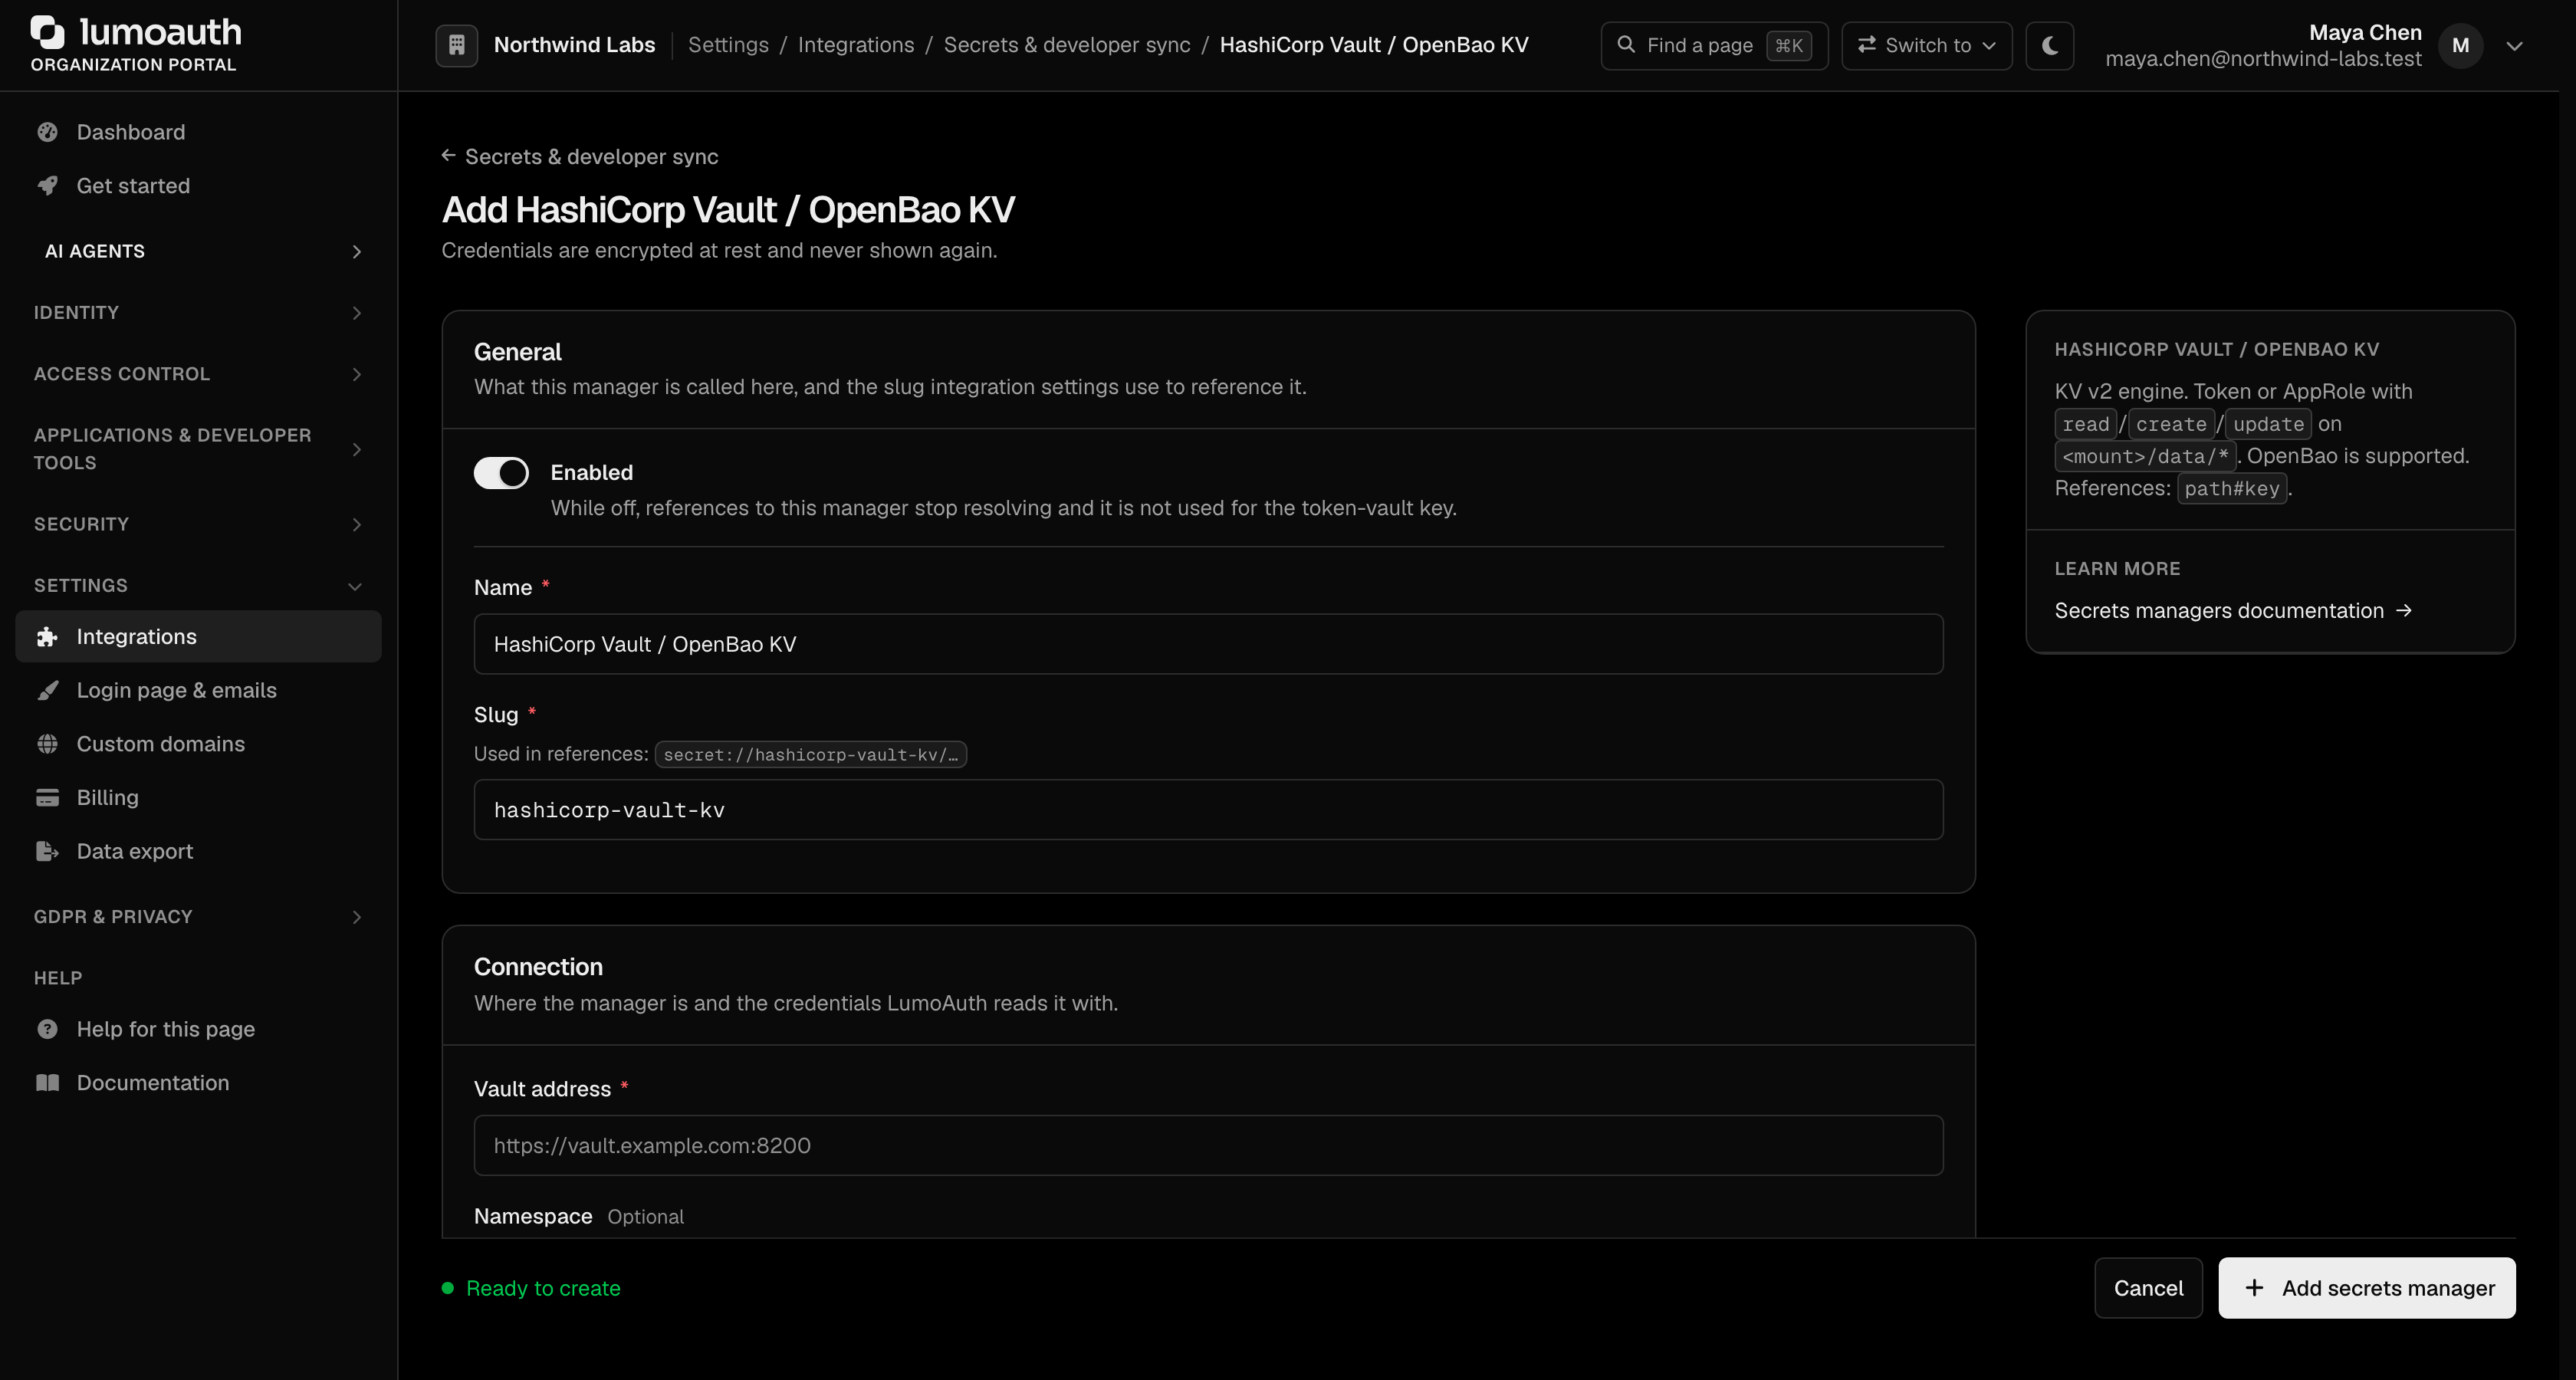Open Get started in the sidebar
2576x1380 pixels.
[x=198, y=186]
